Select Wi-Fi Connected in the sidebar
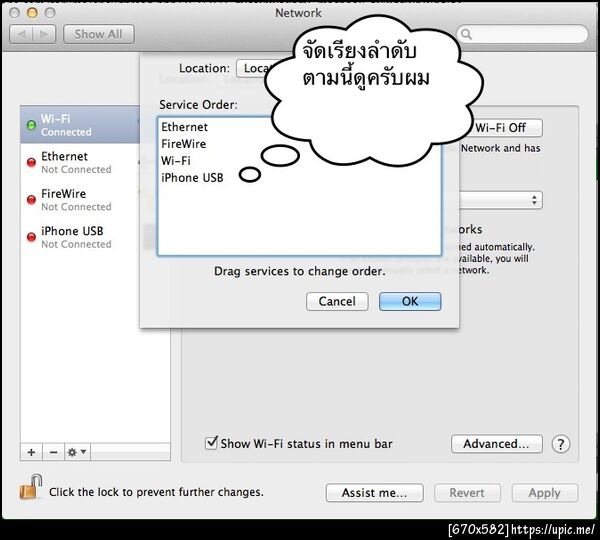Image resolution: width=600 pixels, height=540 pixels. (80, 125)
